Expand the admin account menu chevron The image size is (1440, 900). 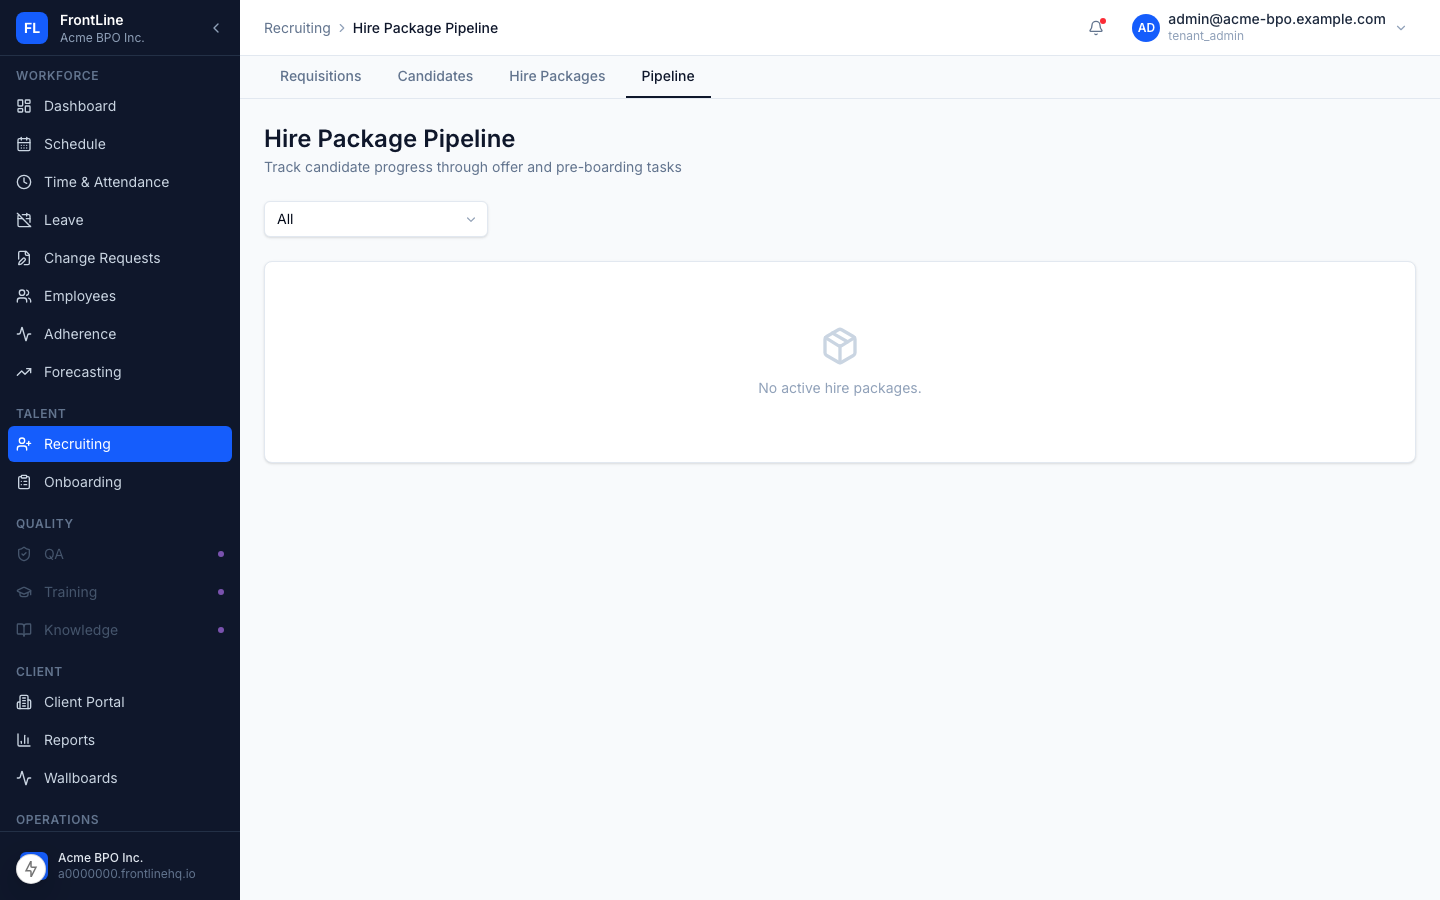[x=1401, y=28]
